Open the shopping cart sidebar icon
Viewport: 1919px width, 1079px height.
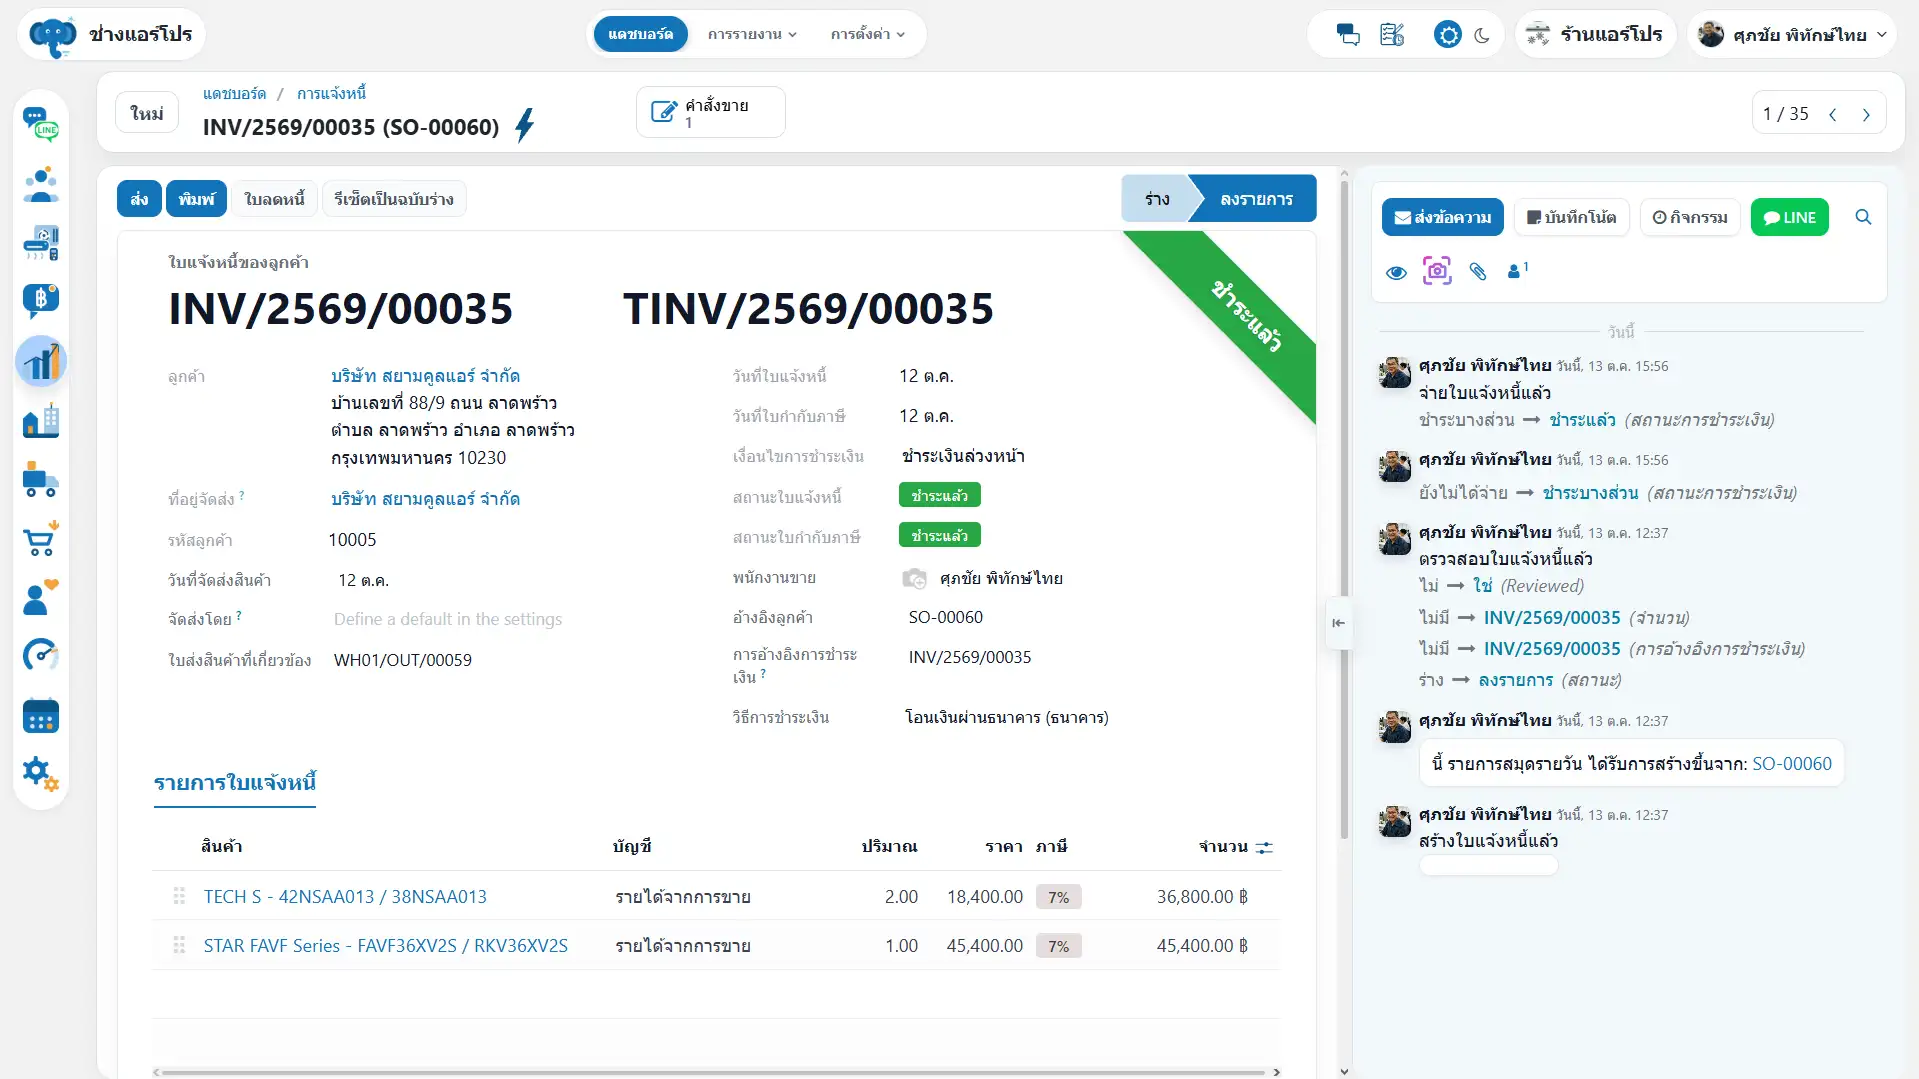[41, 539]
